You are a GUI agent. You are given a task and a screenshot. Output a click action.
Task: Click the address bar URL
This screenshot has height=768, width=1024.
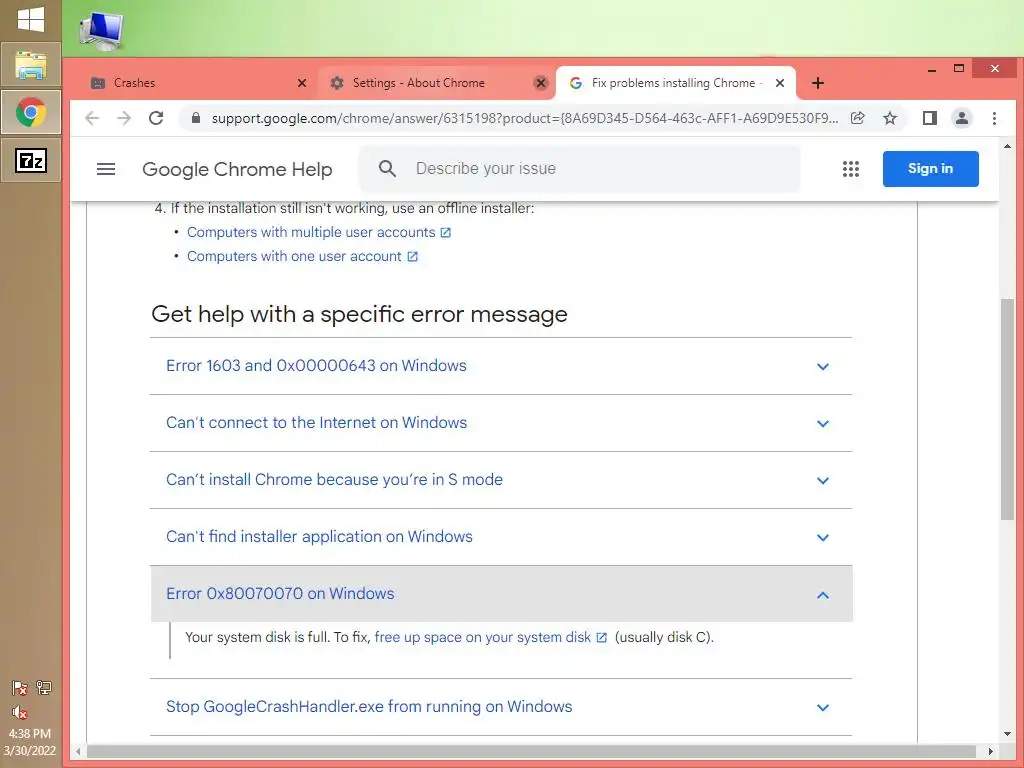[524, 118]
